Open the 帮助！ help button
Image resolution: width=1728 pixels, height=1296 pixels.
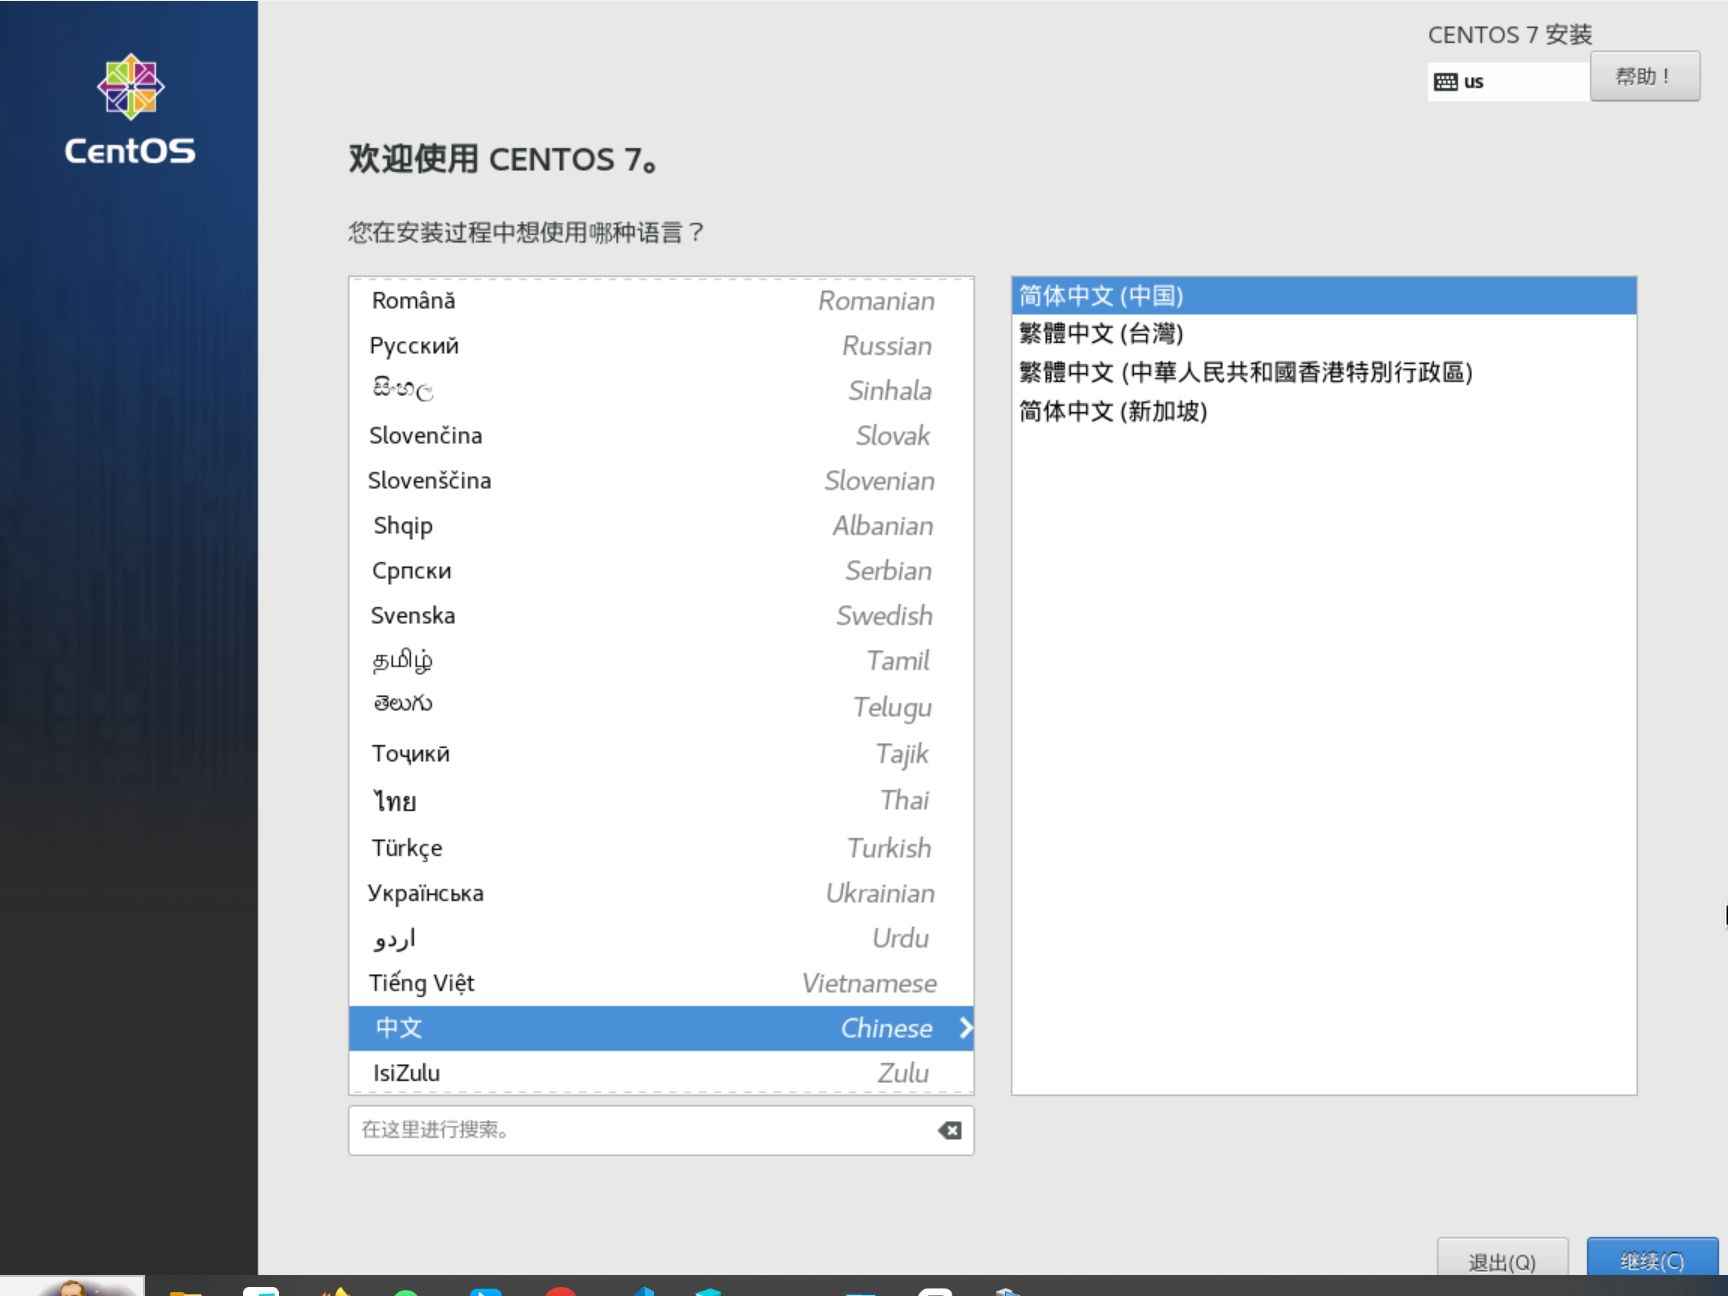coord(1645,76)
